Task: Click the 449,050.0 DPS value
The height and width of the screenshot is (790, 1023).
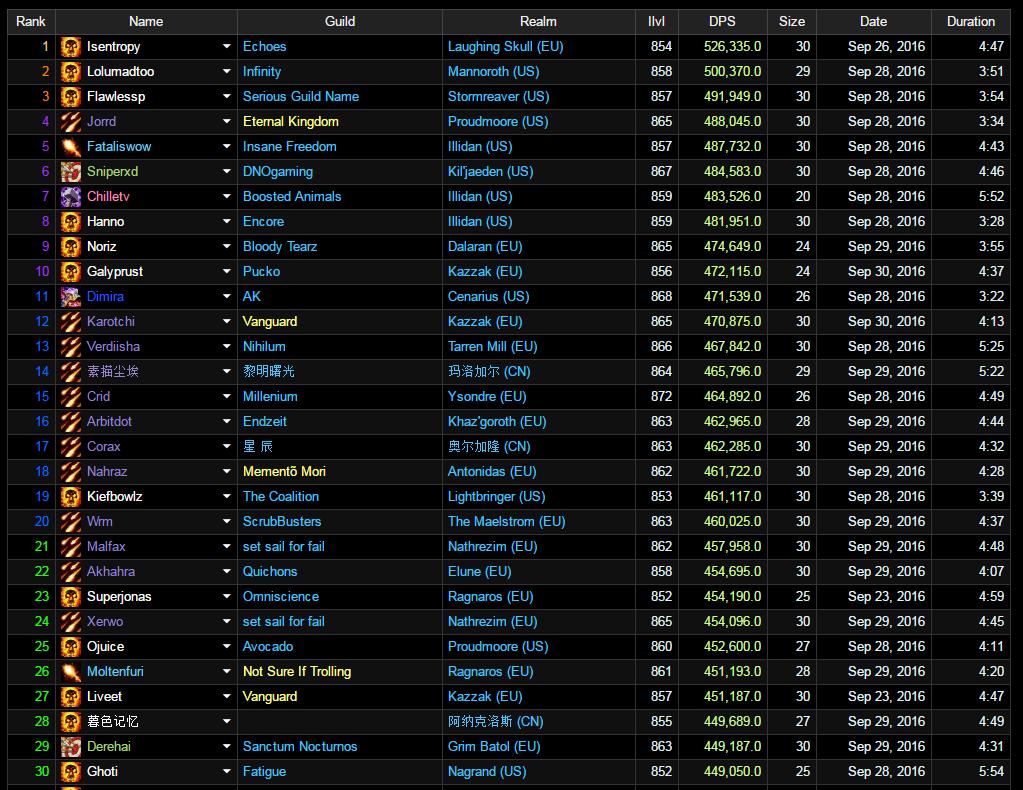Action: pyautogui.click(x=732, y=772)
